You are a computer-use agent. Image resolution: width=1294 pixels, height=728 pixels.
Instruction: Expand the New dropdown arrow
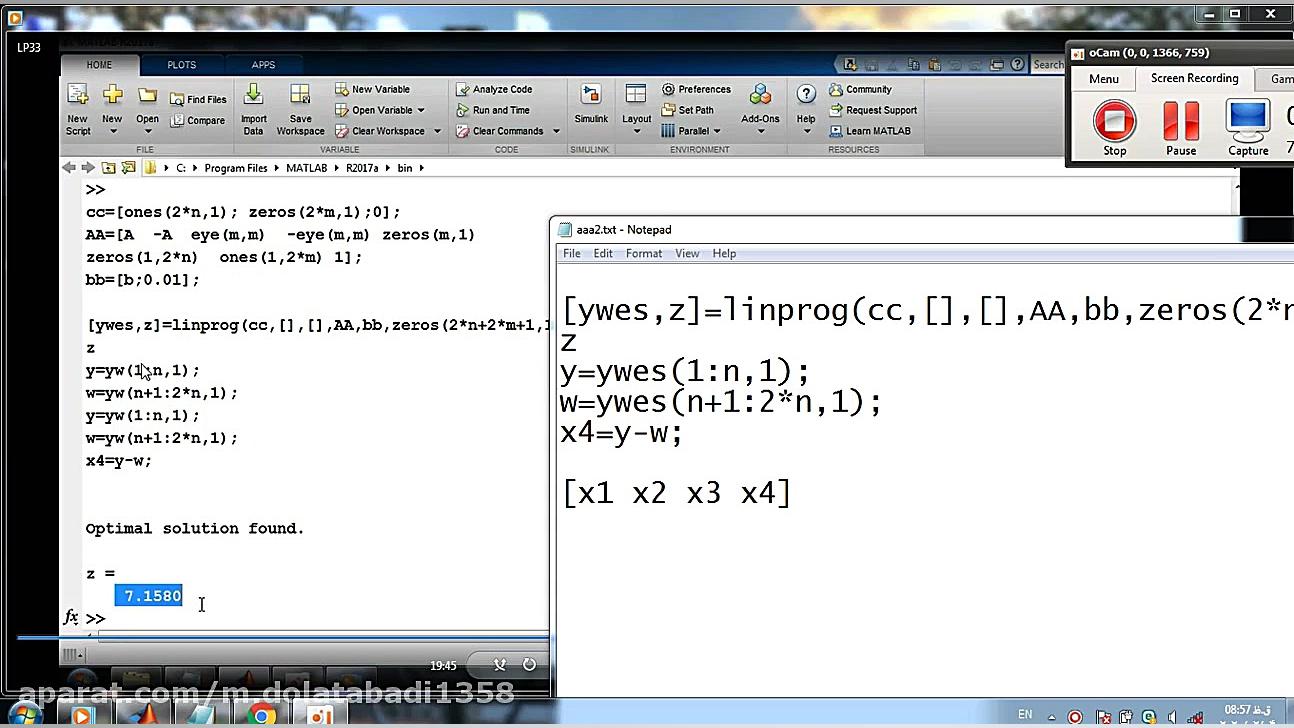[112, 132]
